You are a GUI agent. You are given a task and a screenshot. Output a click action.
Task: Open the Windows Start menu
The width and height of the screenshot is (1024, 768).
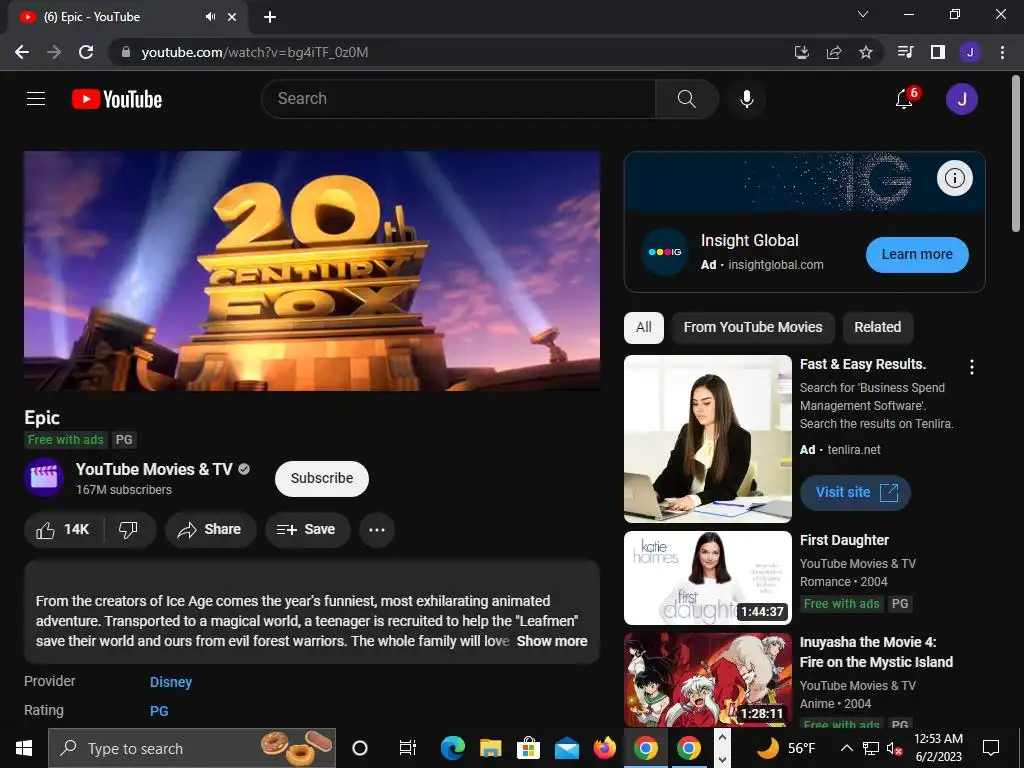[x=24, y=748]
